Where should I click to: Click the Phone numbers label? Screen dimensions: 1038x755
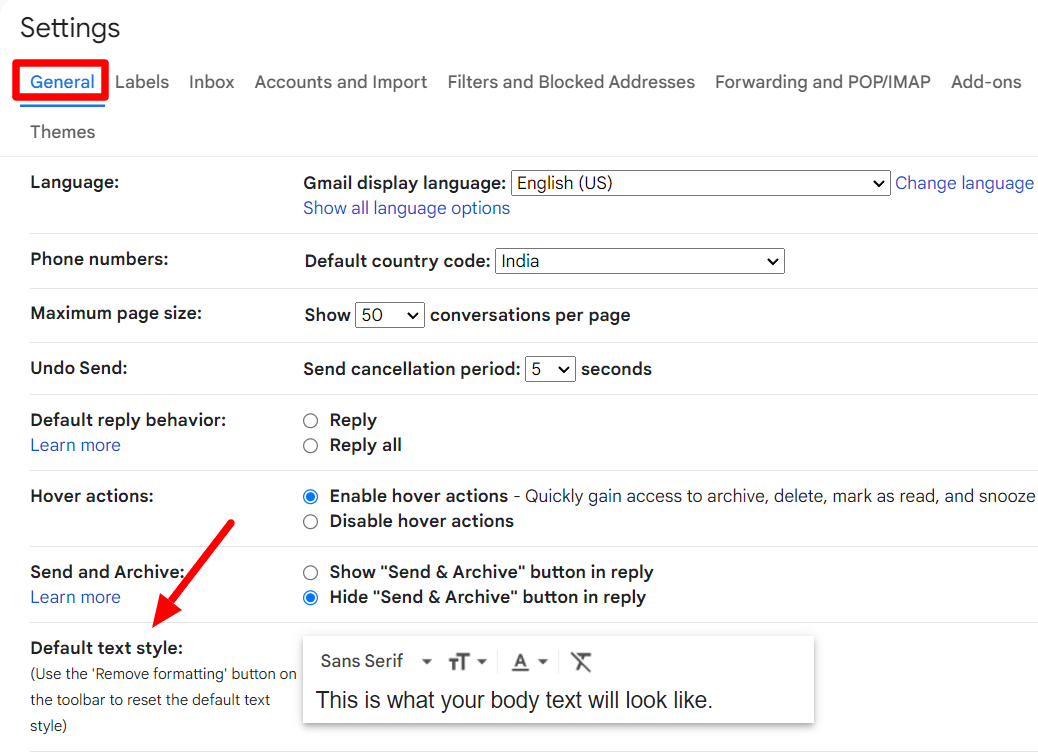[99, 259]
